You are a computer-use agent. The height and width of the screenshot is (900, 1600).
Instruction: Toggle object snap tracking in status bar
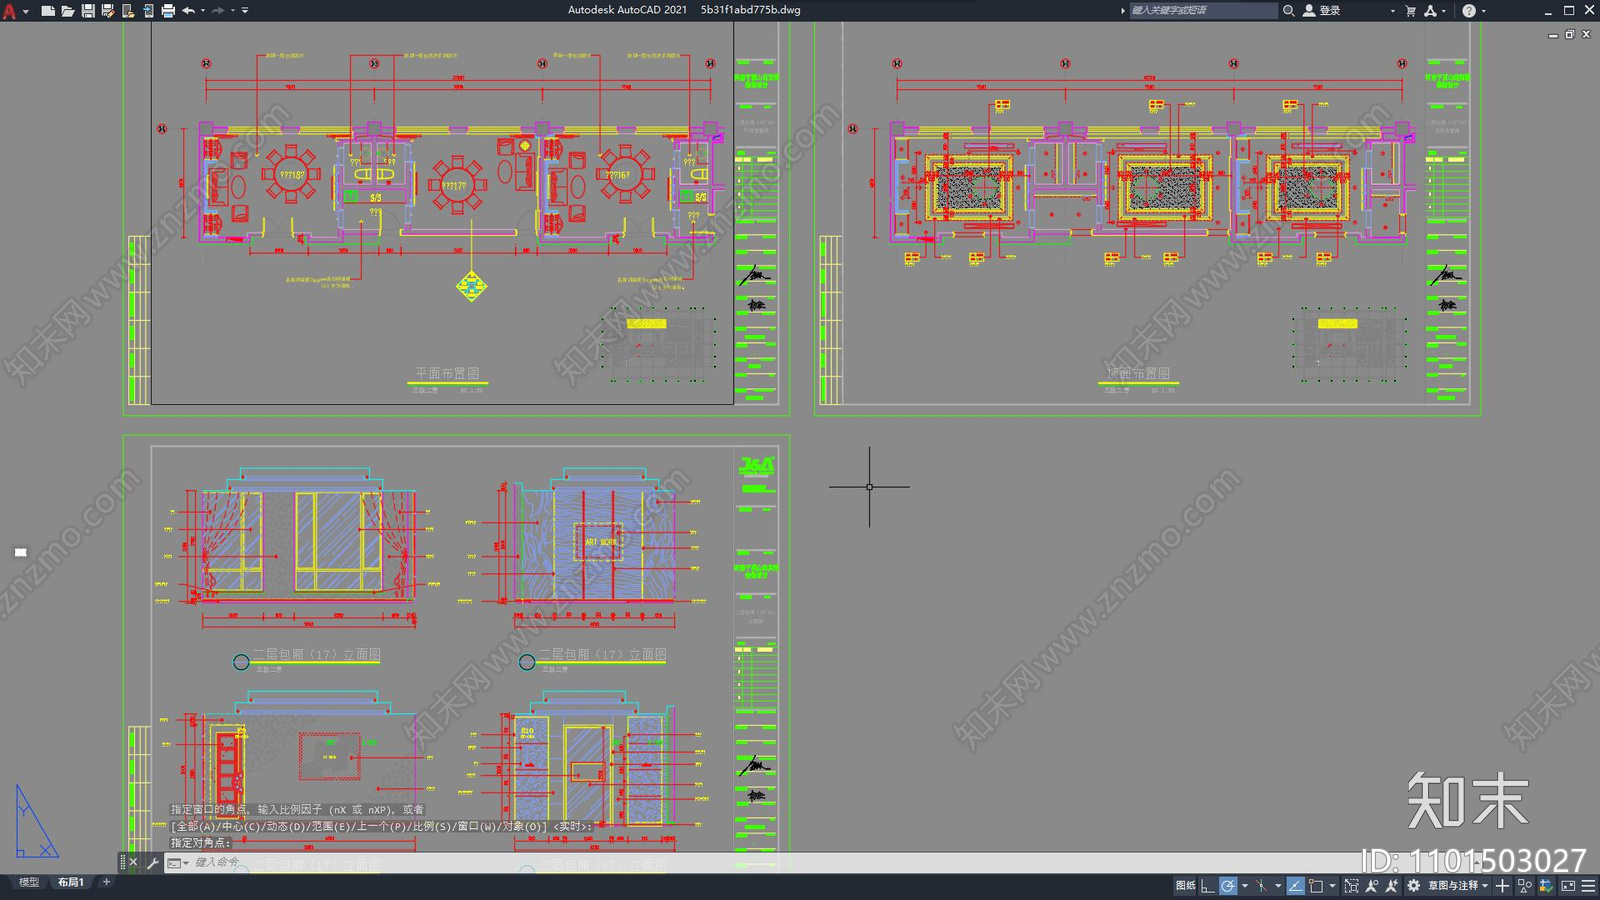1296,886
